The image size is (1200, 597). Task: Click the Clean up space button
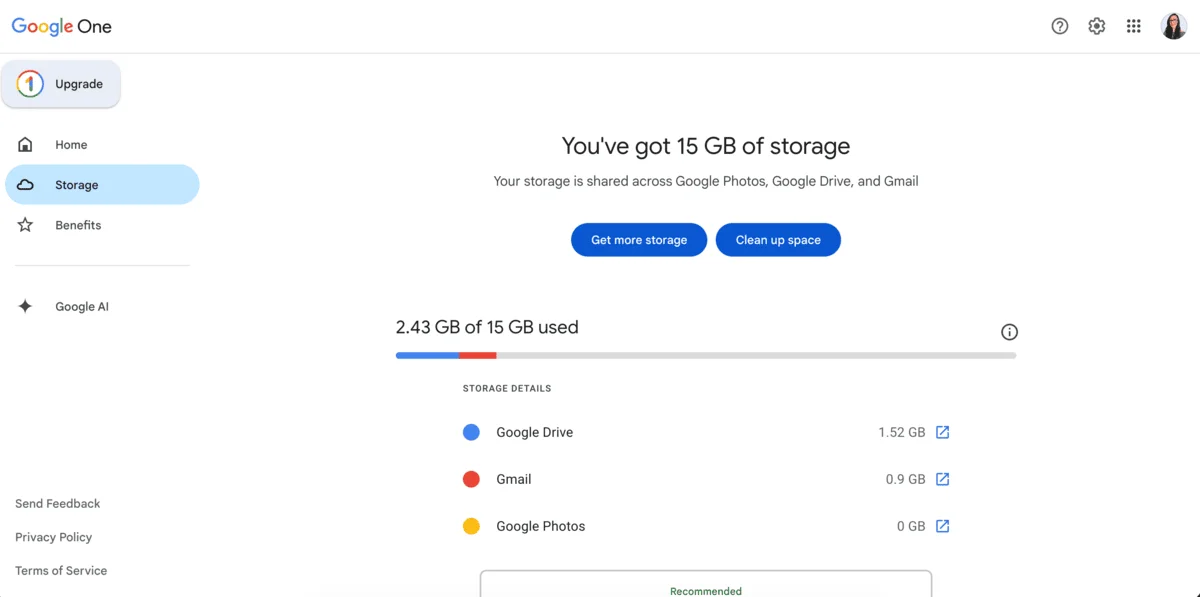778,239
